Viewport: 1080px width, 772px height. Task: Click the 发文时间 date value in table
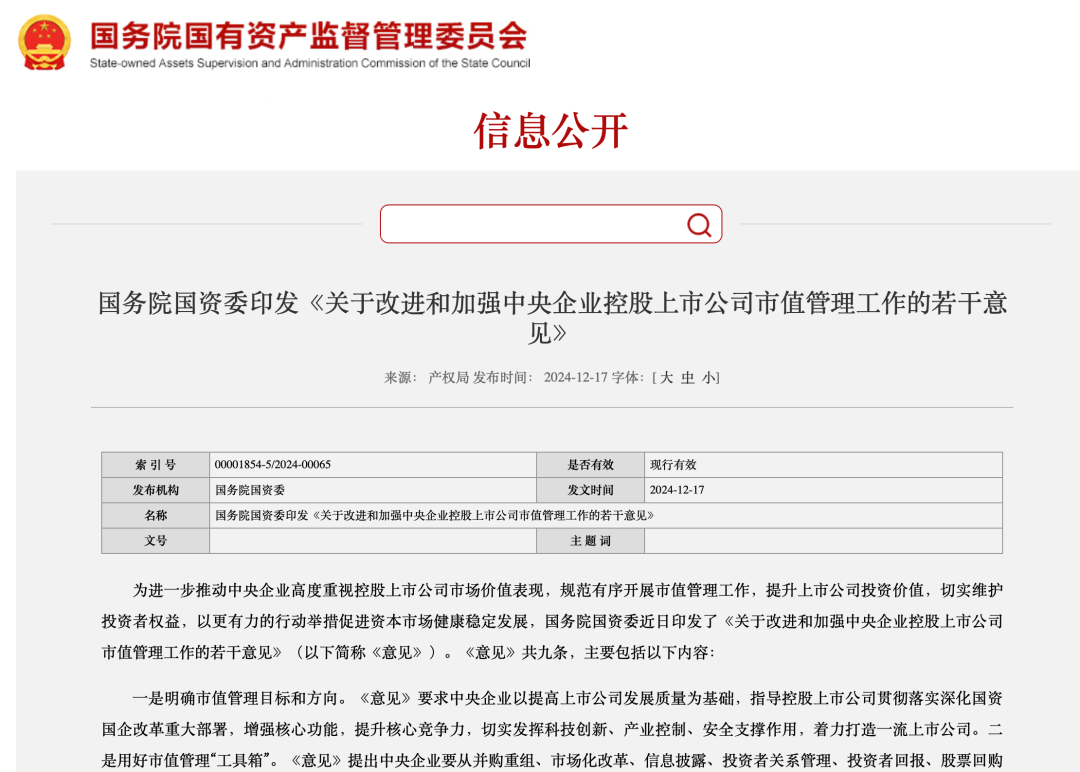pyautogui.click(x=677, y=490)
